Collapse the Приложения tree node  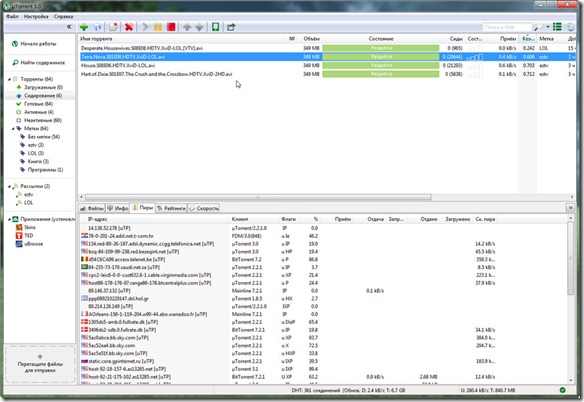(9, 219)
